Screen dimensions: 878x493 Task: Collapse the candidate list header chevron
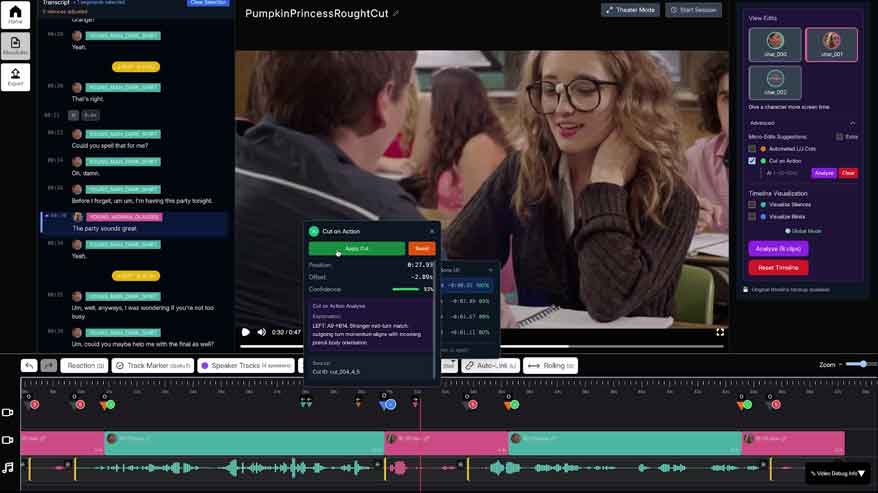pos(491,270)
